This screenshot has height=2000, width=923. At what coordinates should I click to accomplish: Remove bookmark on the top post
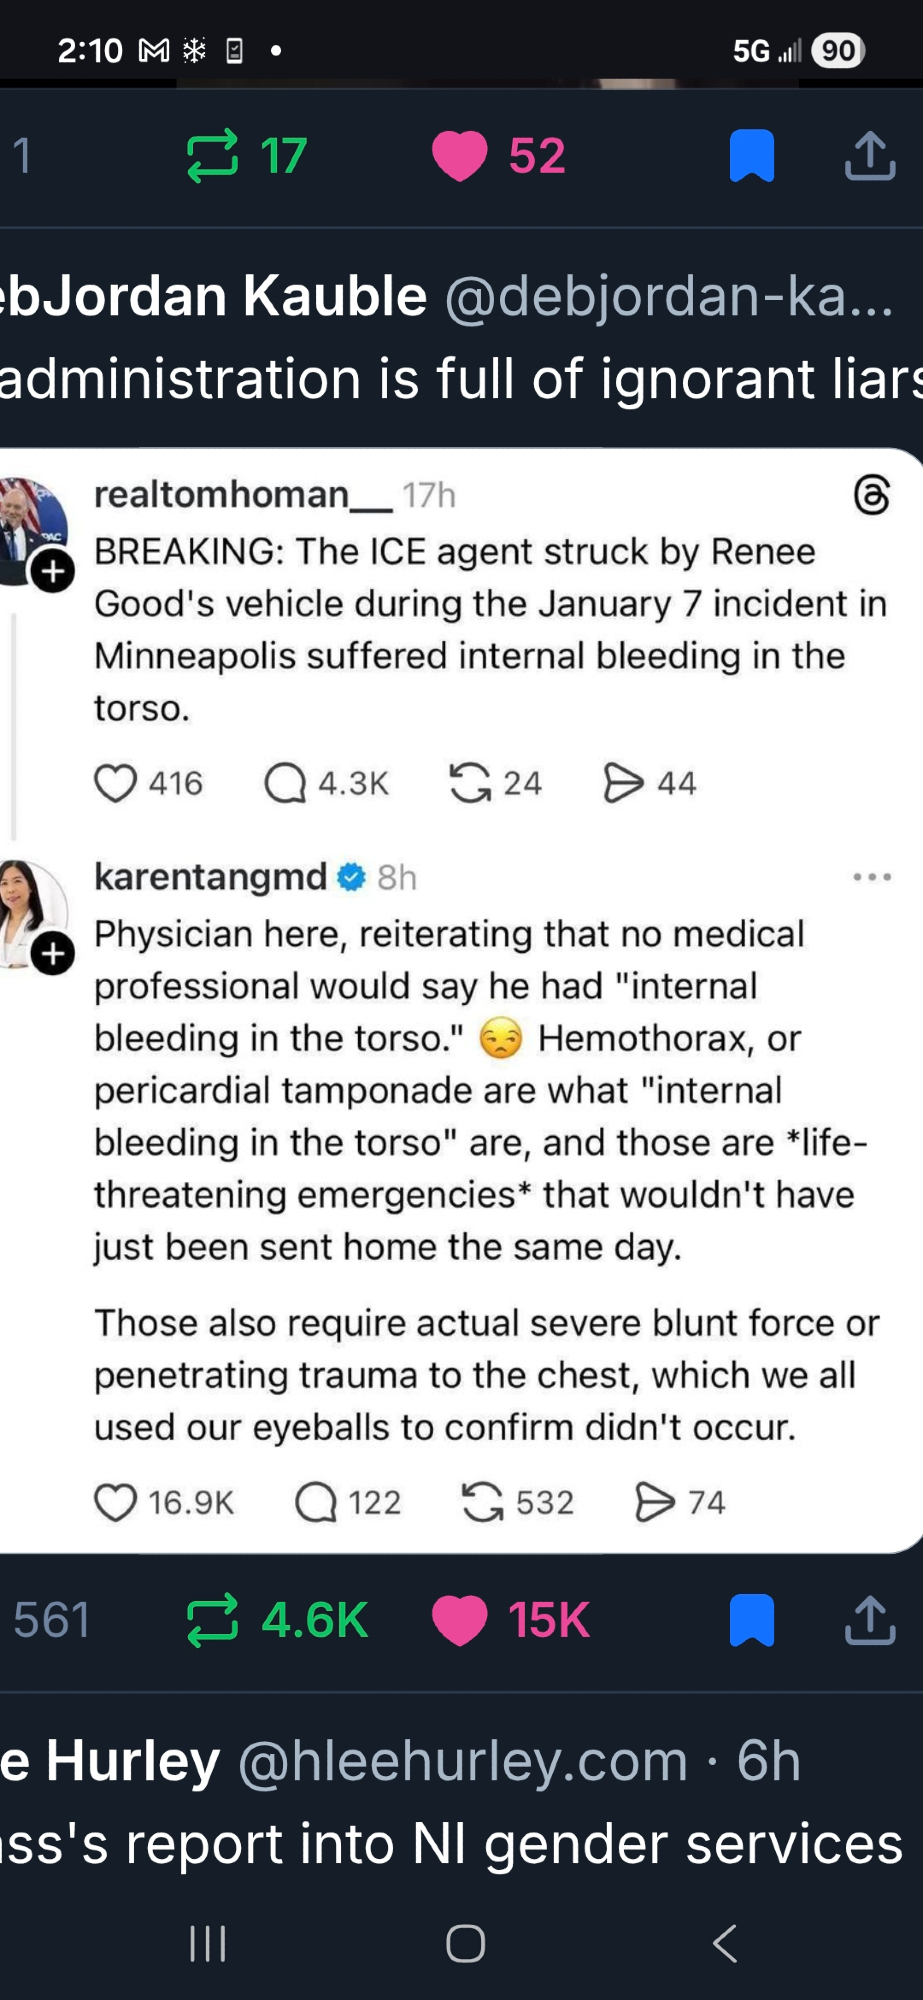tap(752, 156)
